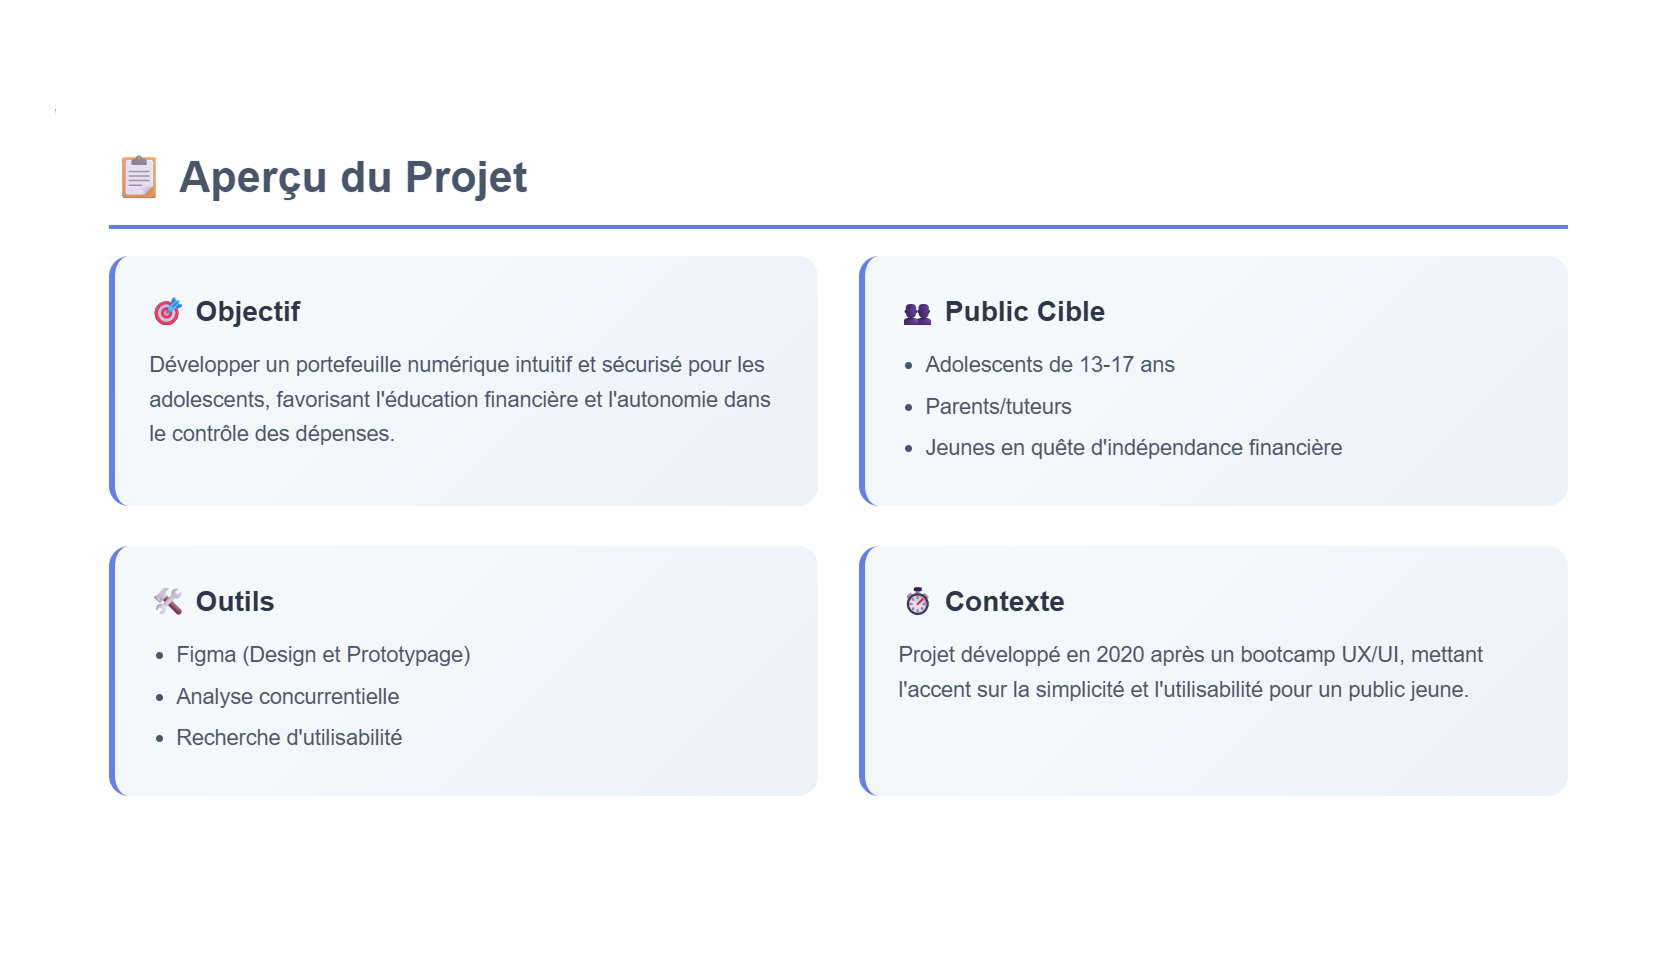1674x978 pixels.
Task: Click the Recherche d'utilisabilité list item
Action: click(x=289, y=738)
